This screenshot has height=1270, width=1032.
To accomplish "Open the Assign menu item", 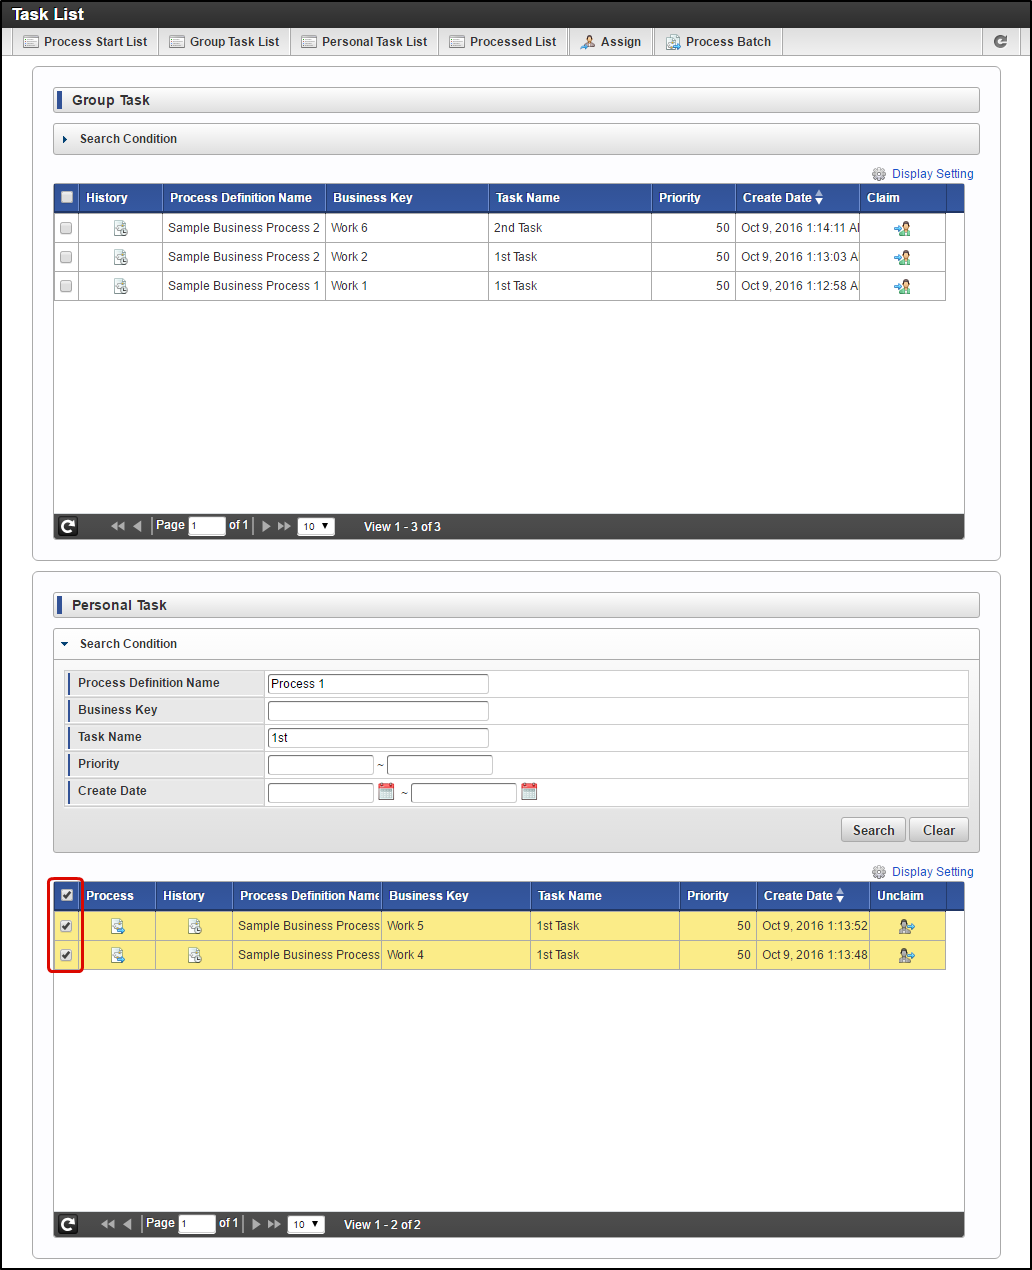I will [x=611, y=42].
